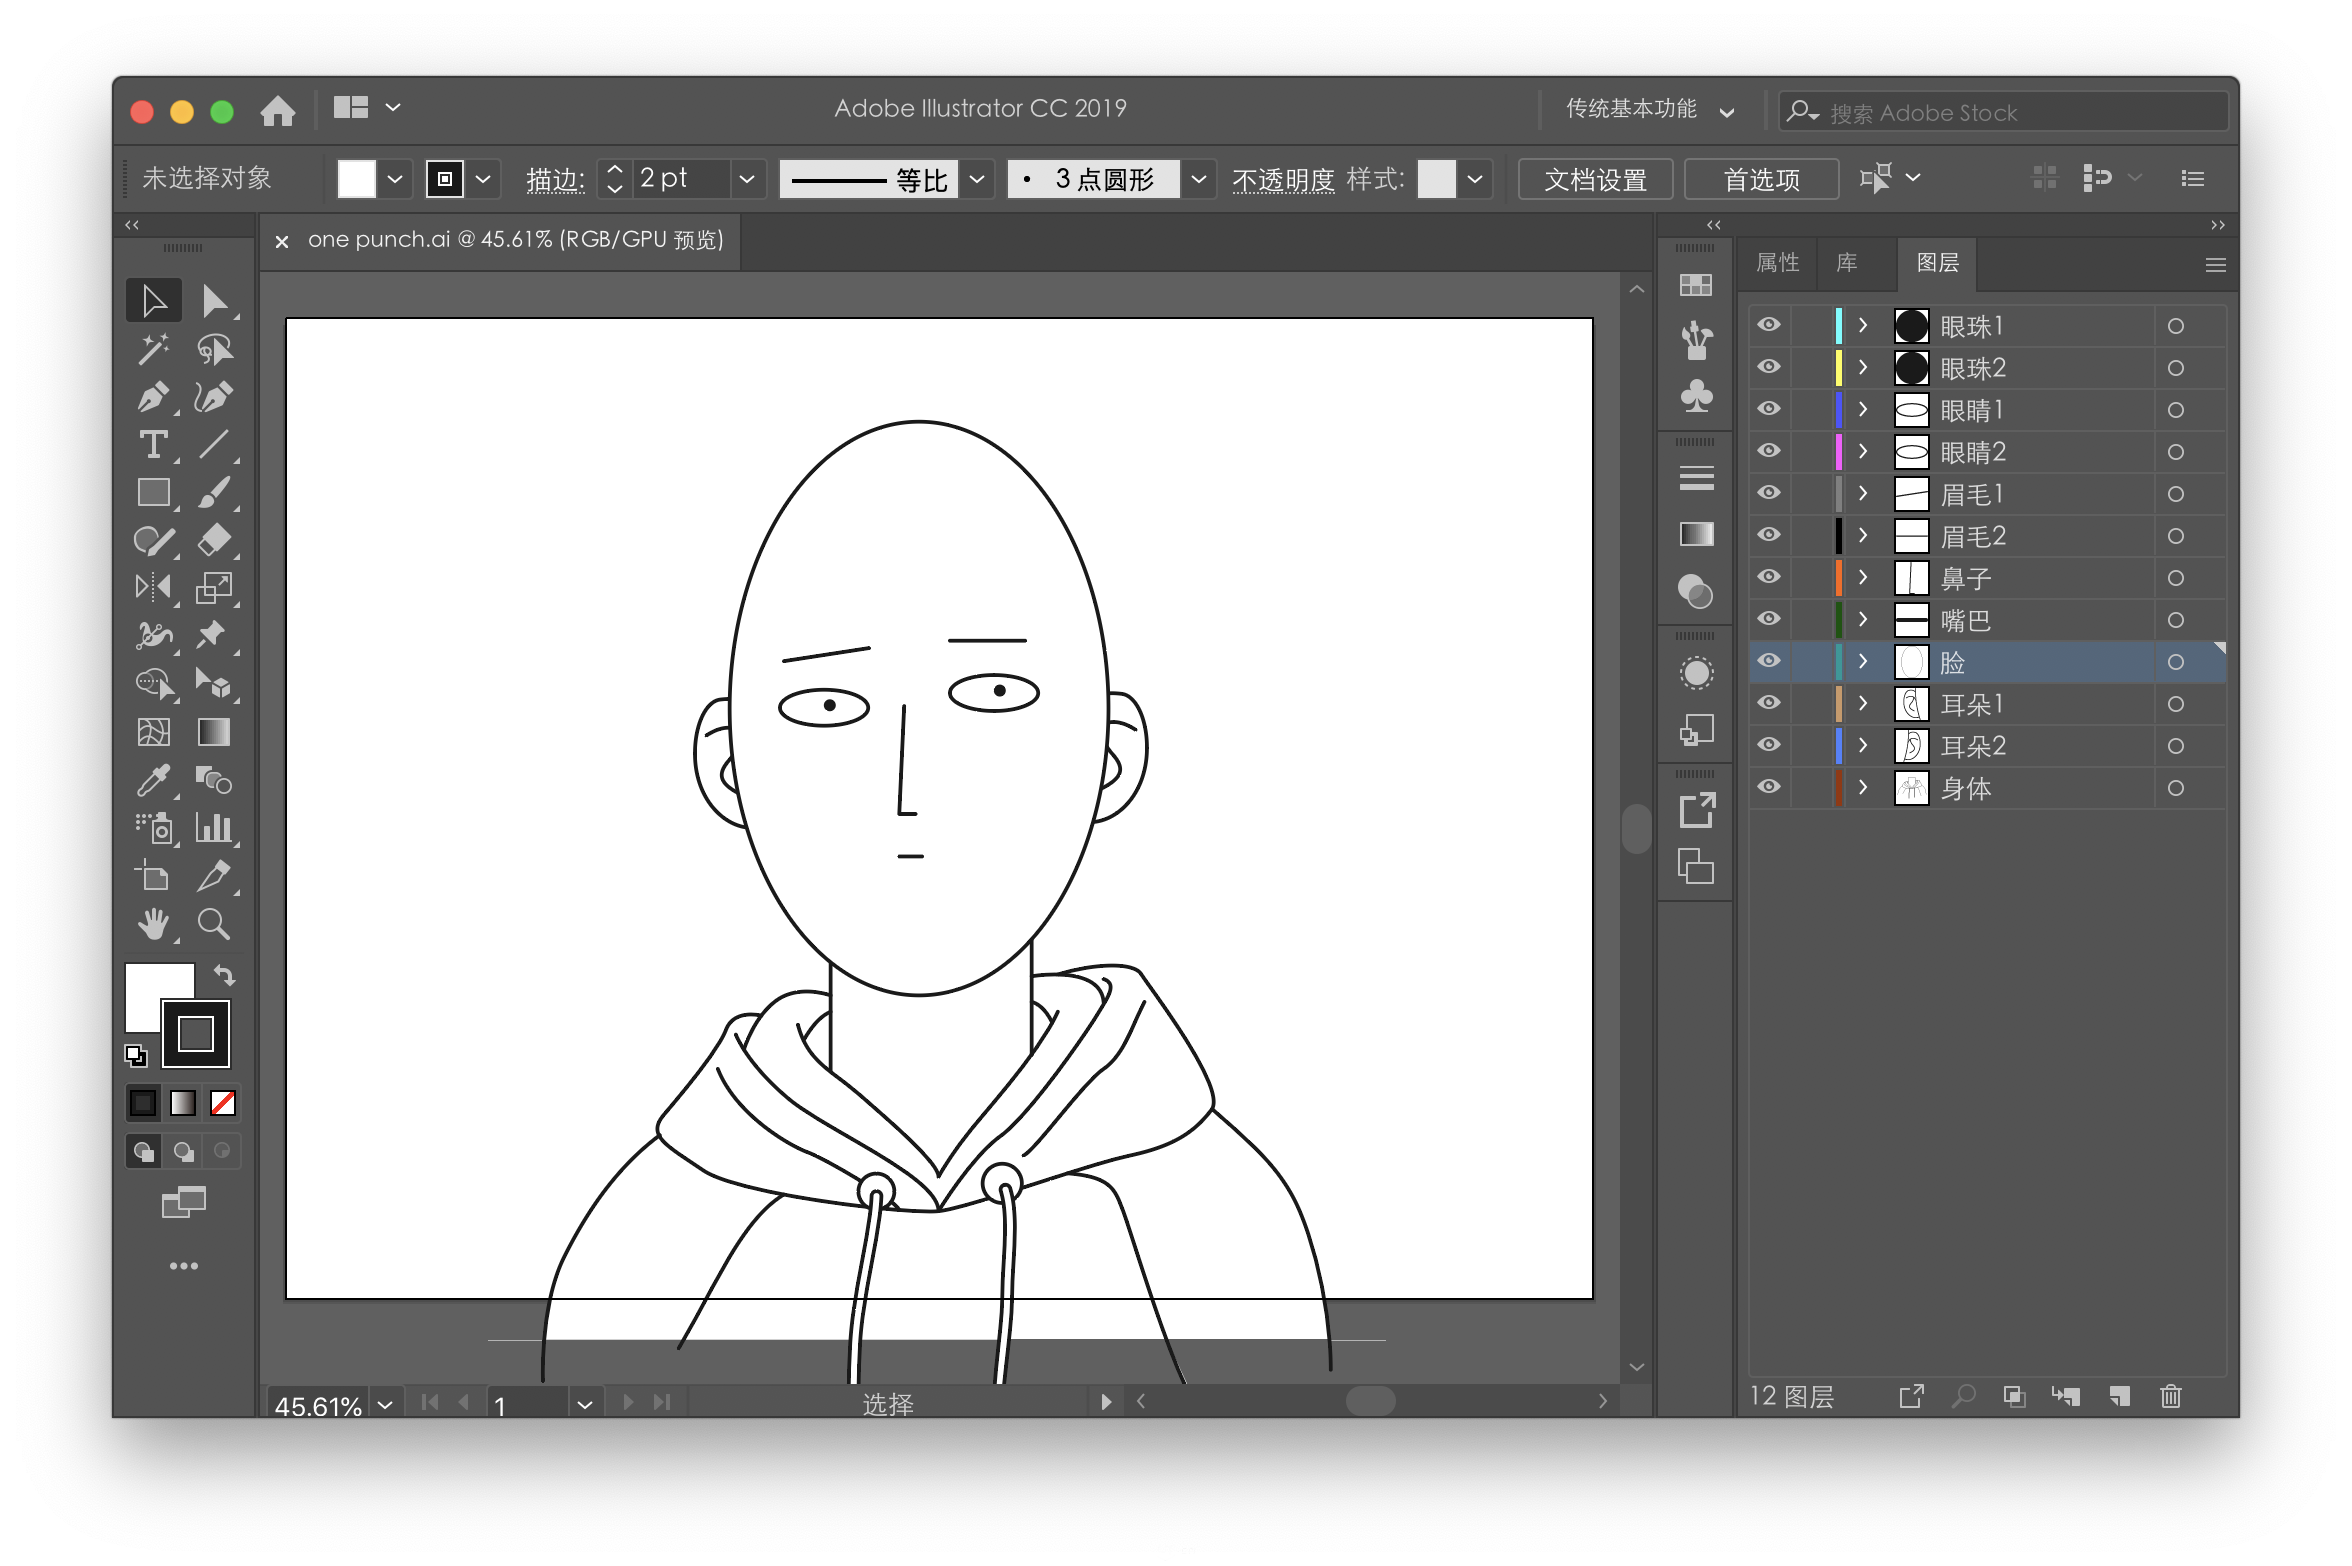
Task: Hide the 眼珠1 layer
Action: (x=1769, y=325)
